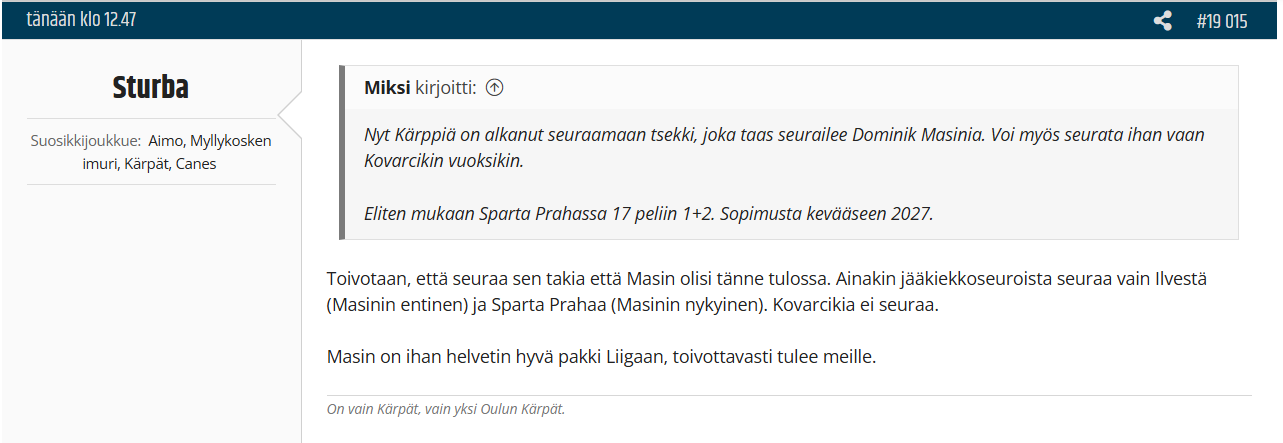Click the word kirjoitti: in quote header
This screenshot has width=1283, height=443.
[x=446, y=88]
